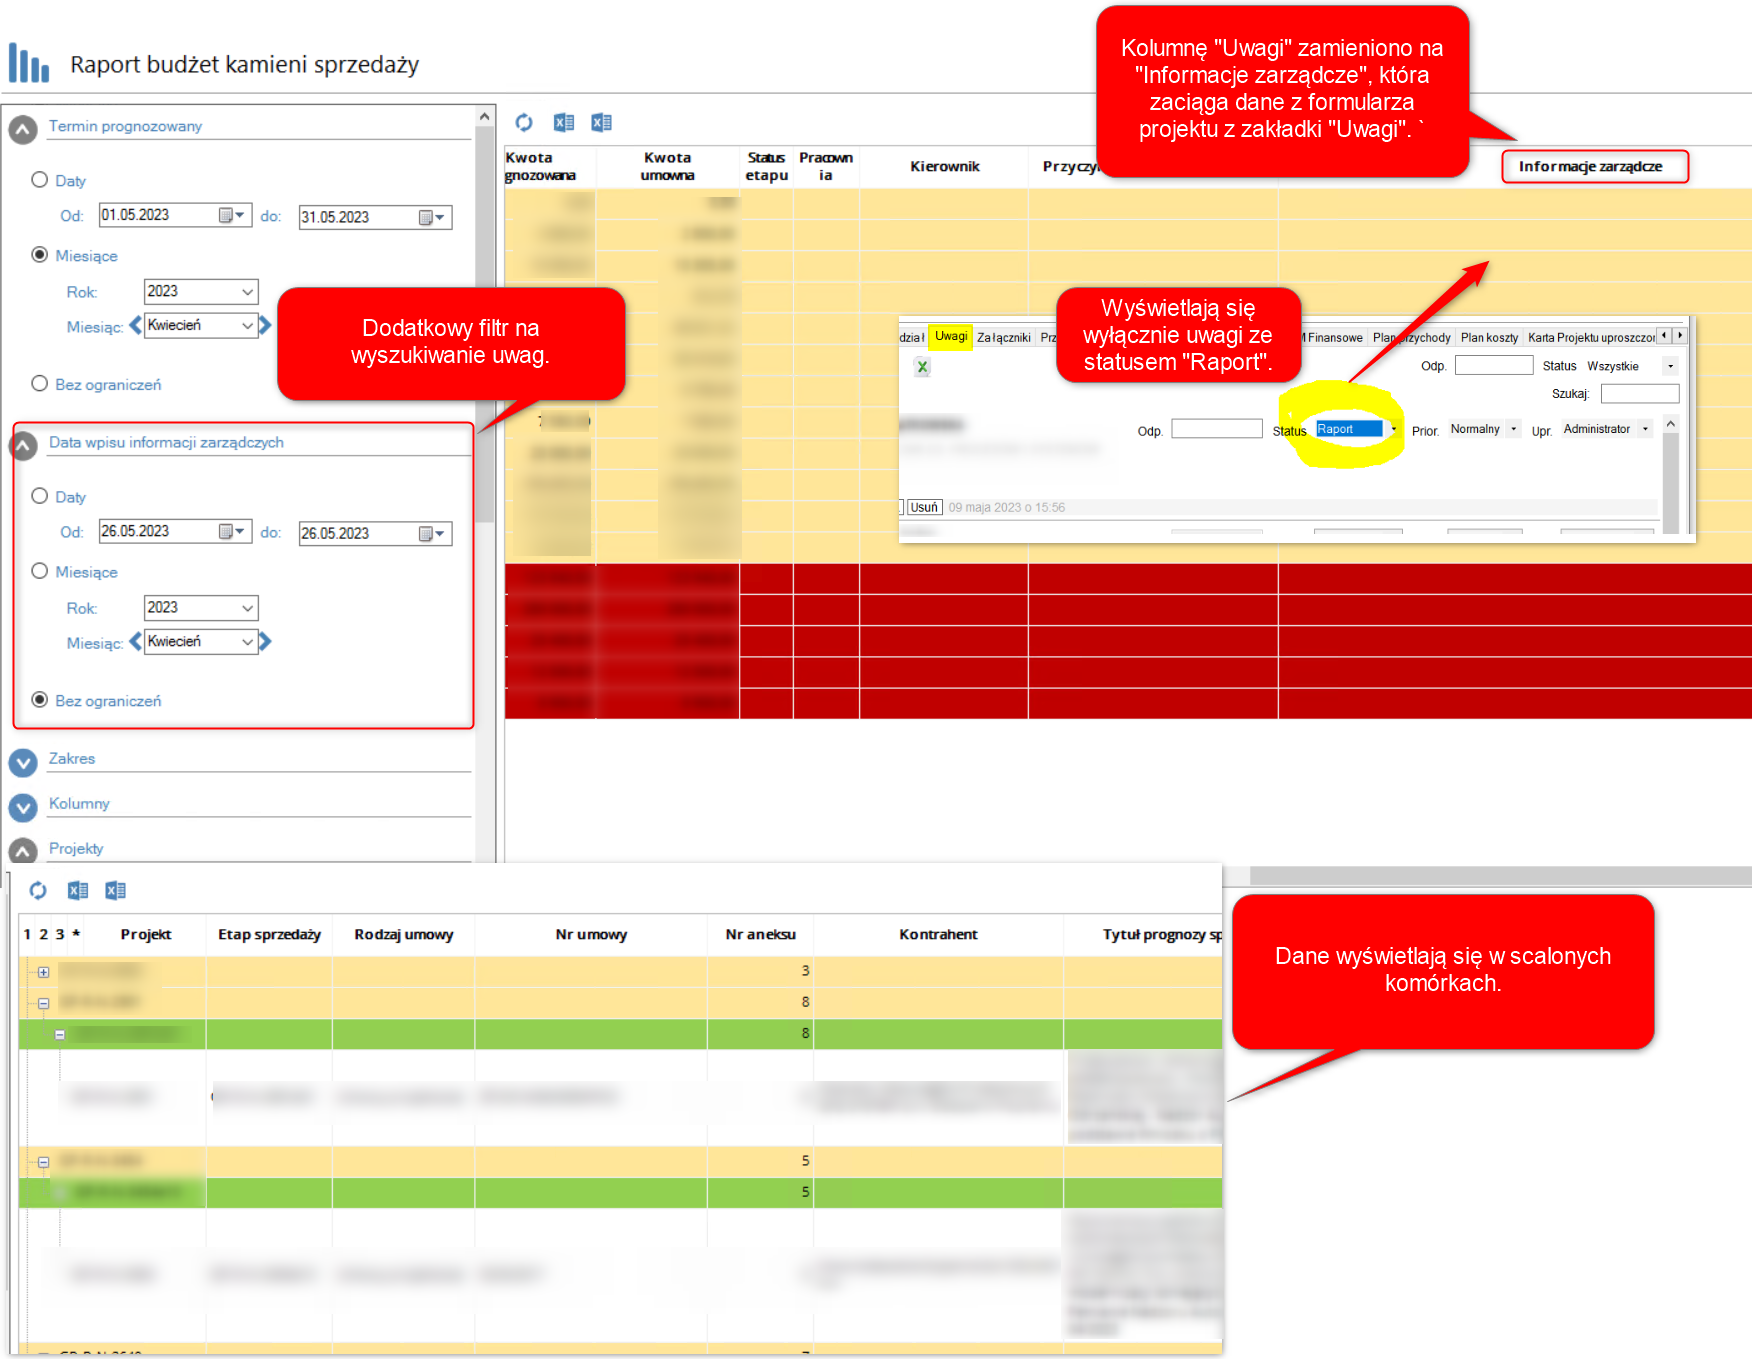This screenshot has height=1359, width=1752.
Task: Open Upr Administrator dropdown
Action: 1645,429
